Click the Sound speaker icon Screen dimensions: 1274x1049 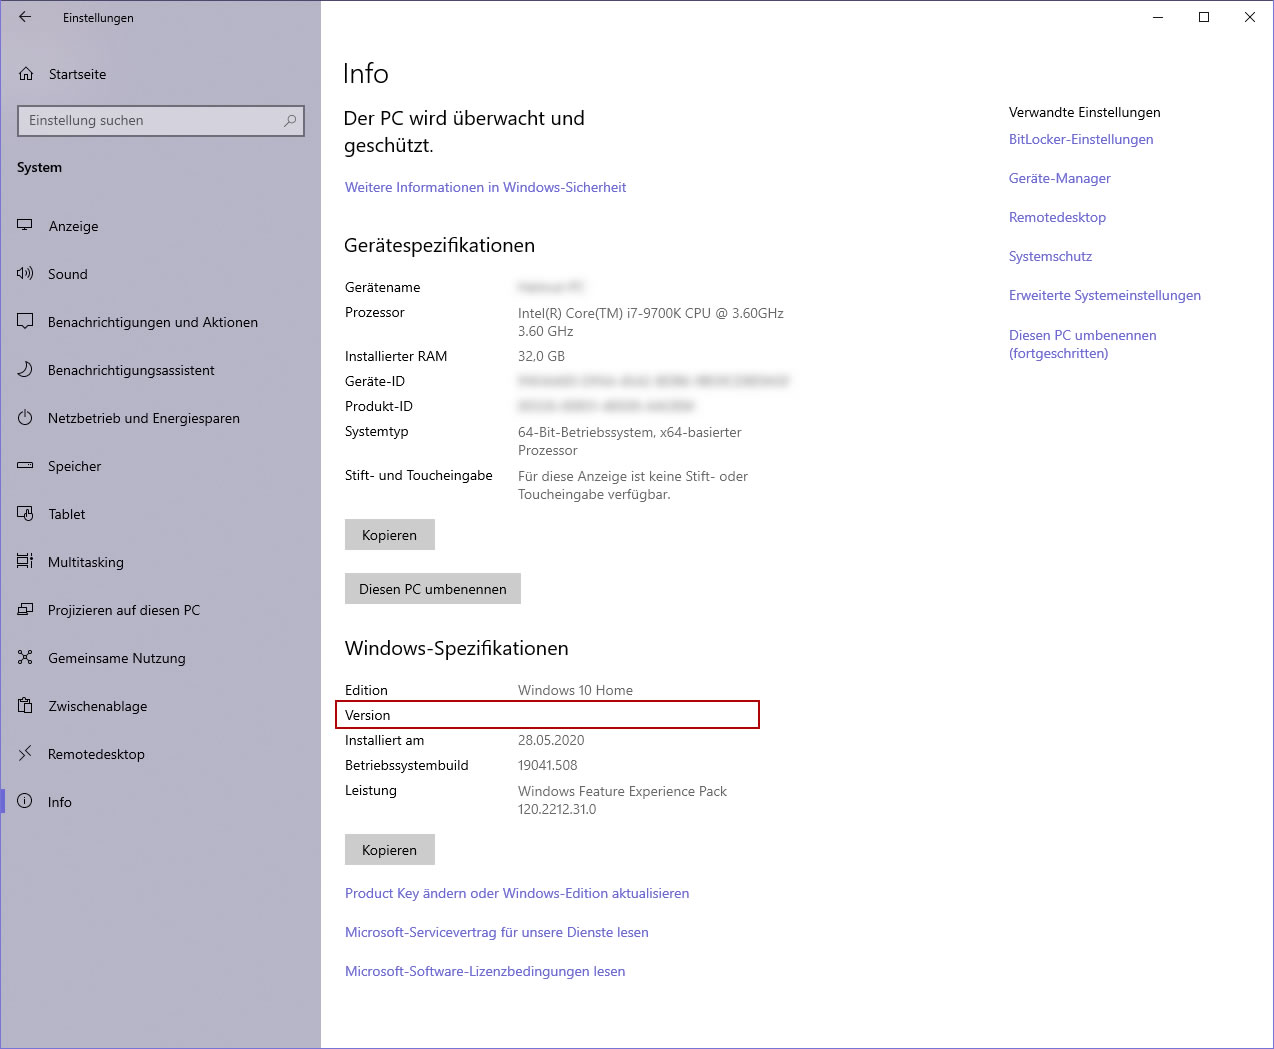[25, 274]
